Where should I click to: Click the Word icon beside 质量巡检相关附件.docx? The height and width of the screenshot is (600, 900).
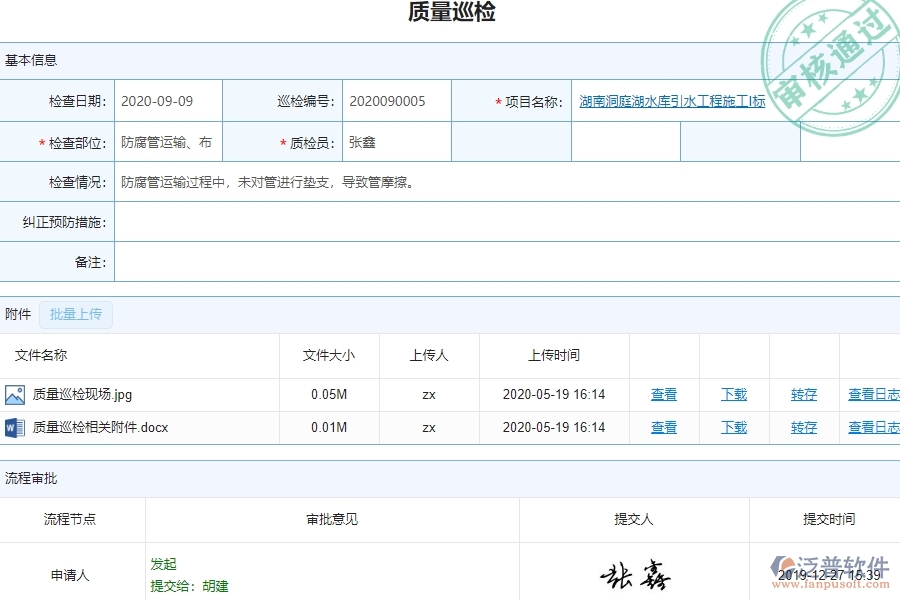[x=15, y=427]
